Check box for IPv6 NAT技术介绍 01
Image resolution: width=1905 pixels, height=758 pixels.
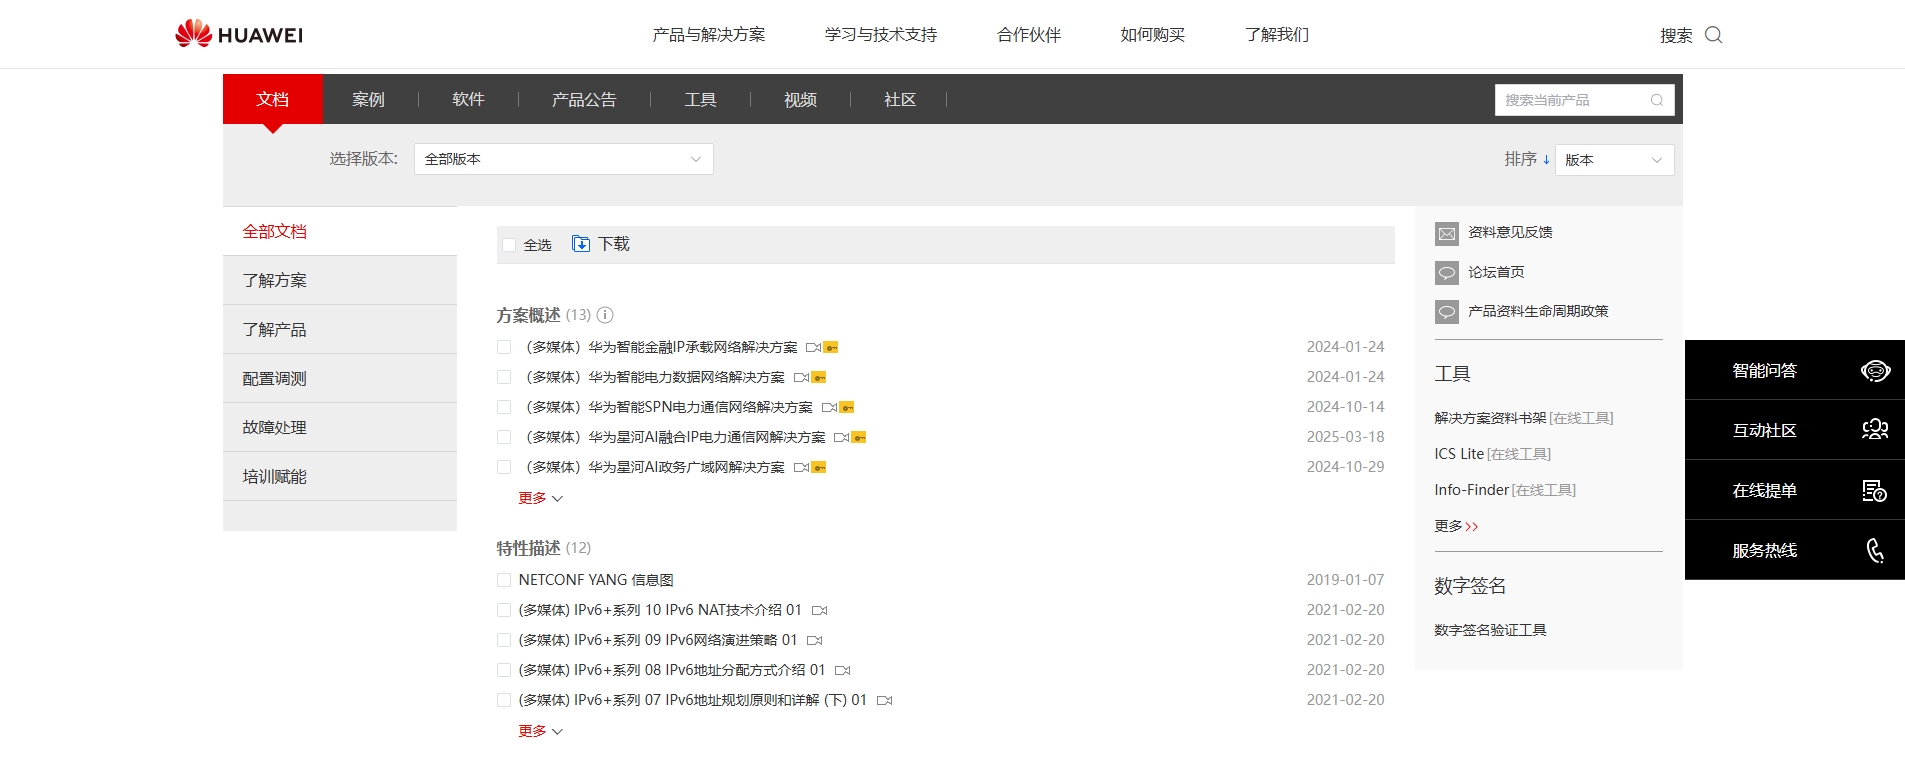coord(504,610)
